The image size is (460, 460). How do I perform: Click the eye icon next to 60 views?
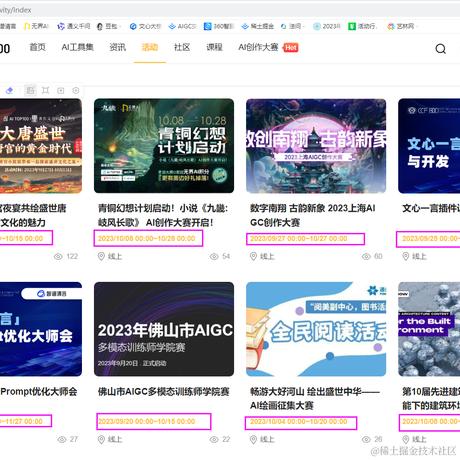pos(366,256)
